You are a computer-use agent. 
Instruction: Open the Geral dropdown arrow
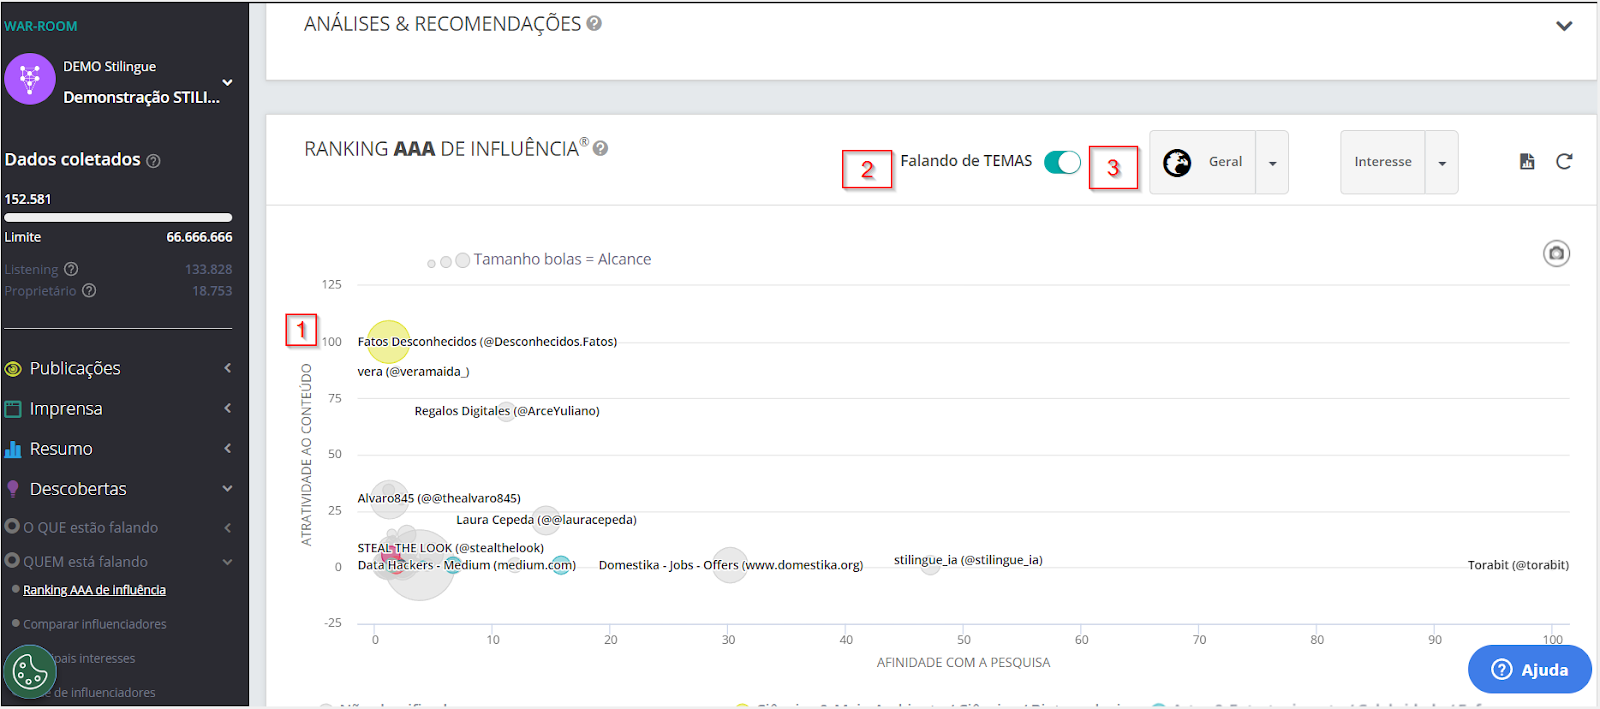pyautogui.click(x=1272, y=163)
